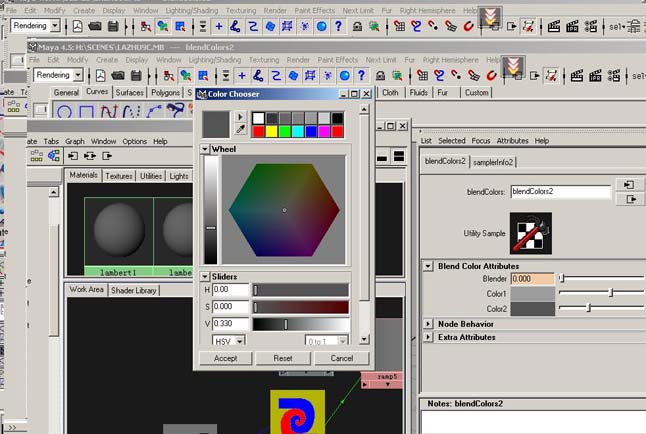Expand the Node Behavior section

[428, 324]
